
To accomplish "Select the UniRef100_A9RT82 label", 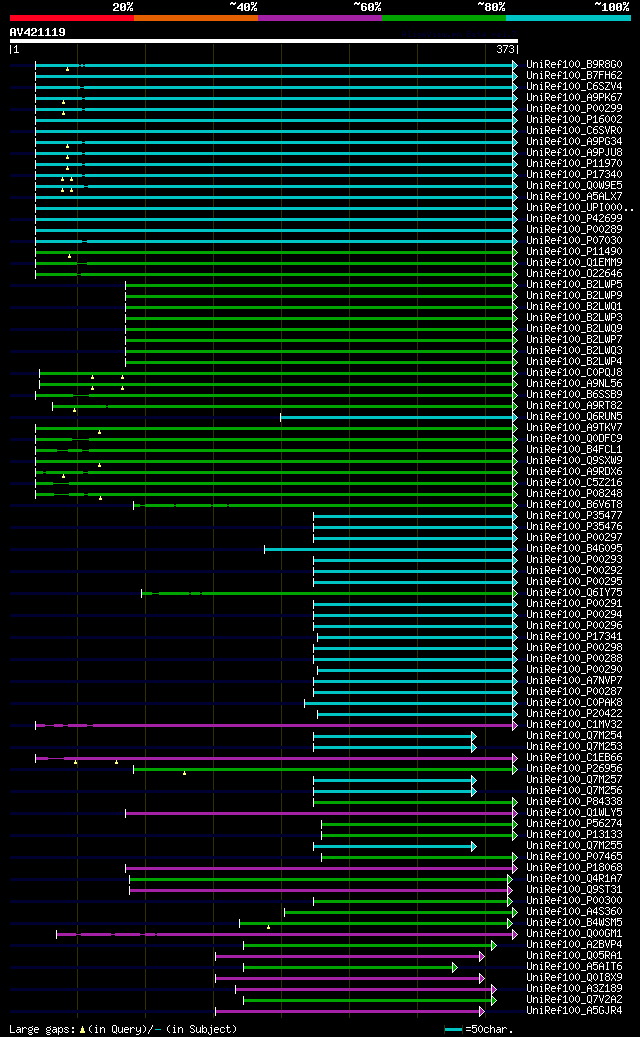I will [574, 405].
